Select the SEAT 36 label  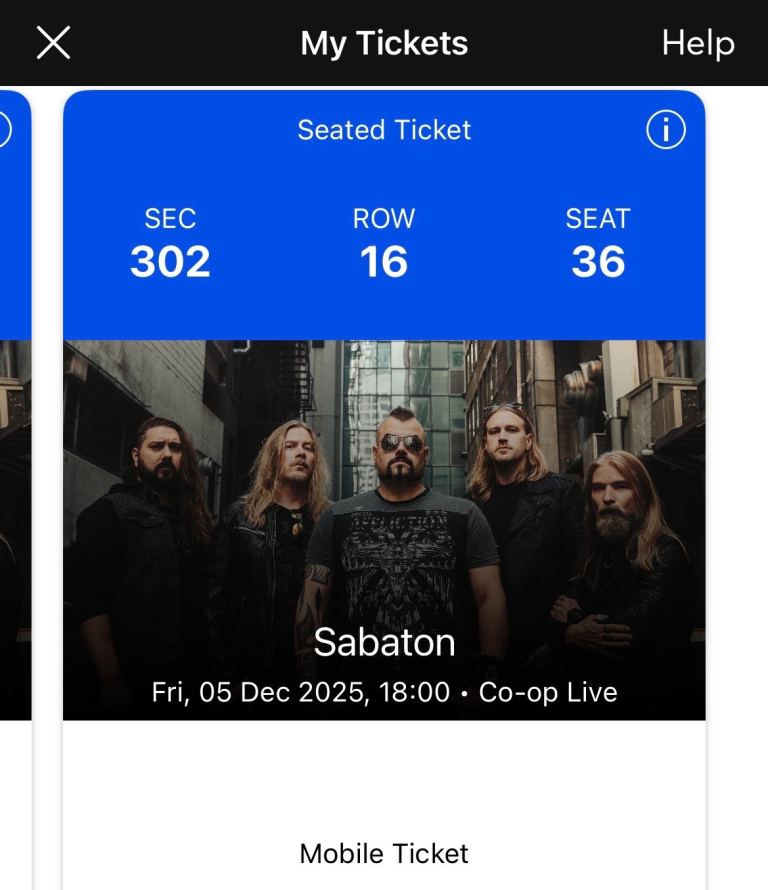tap(599, 242)
